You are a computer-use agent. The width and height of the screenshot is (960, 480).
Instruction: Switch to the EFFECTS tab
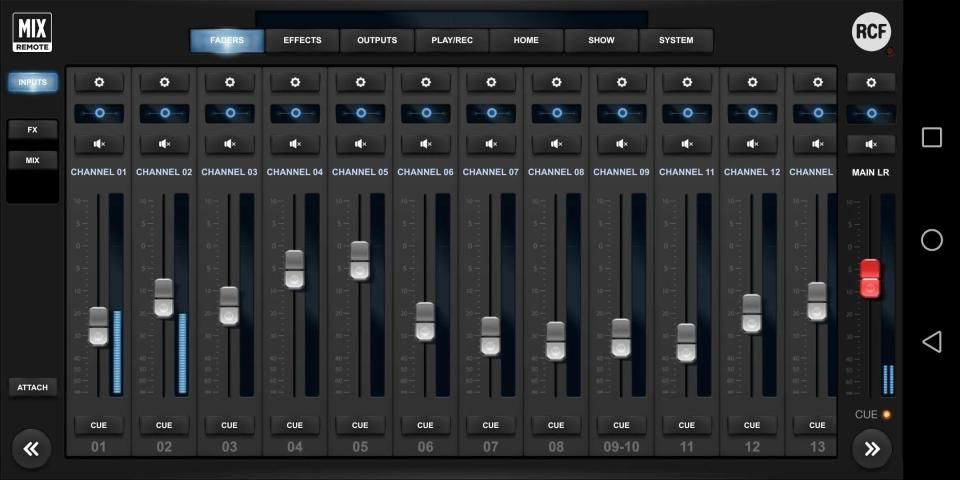coord(302,40)
